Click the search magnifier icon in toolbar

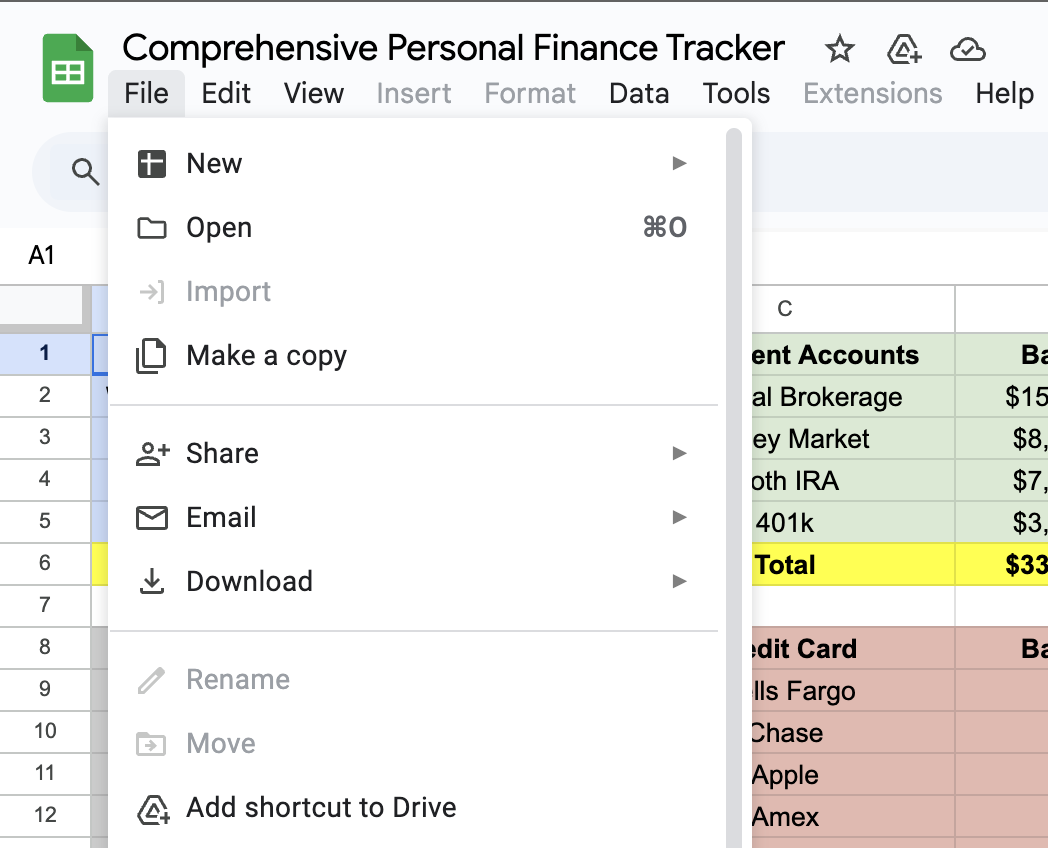click(x=86, y=172)
